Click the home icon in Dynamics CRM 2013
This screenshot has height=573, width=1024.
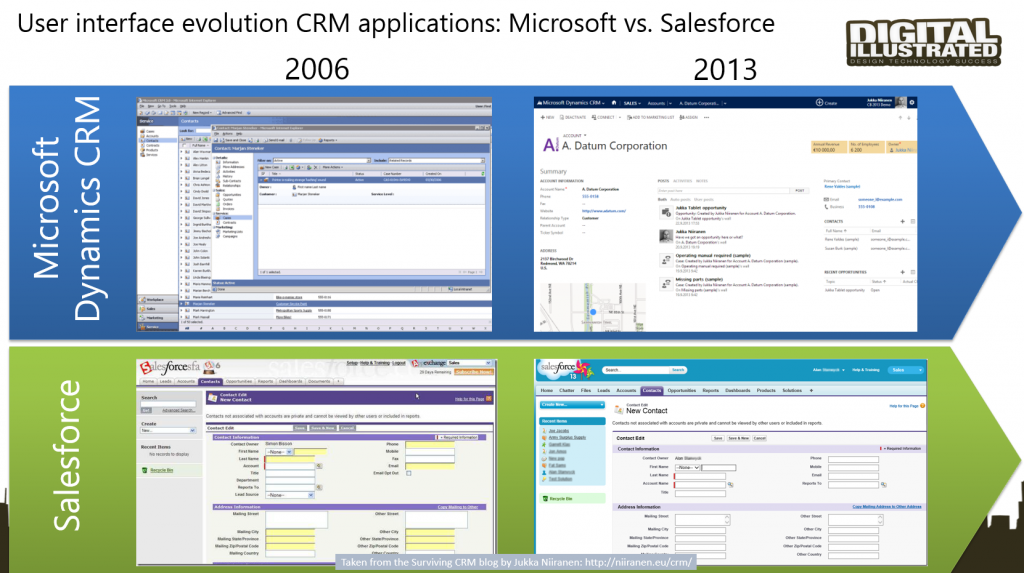pyautogui.click(x=614, y=103)
